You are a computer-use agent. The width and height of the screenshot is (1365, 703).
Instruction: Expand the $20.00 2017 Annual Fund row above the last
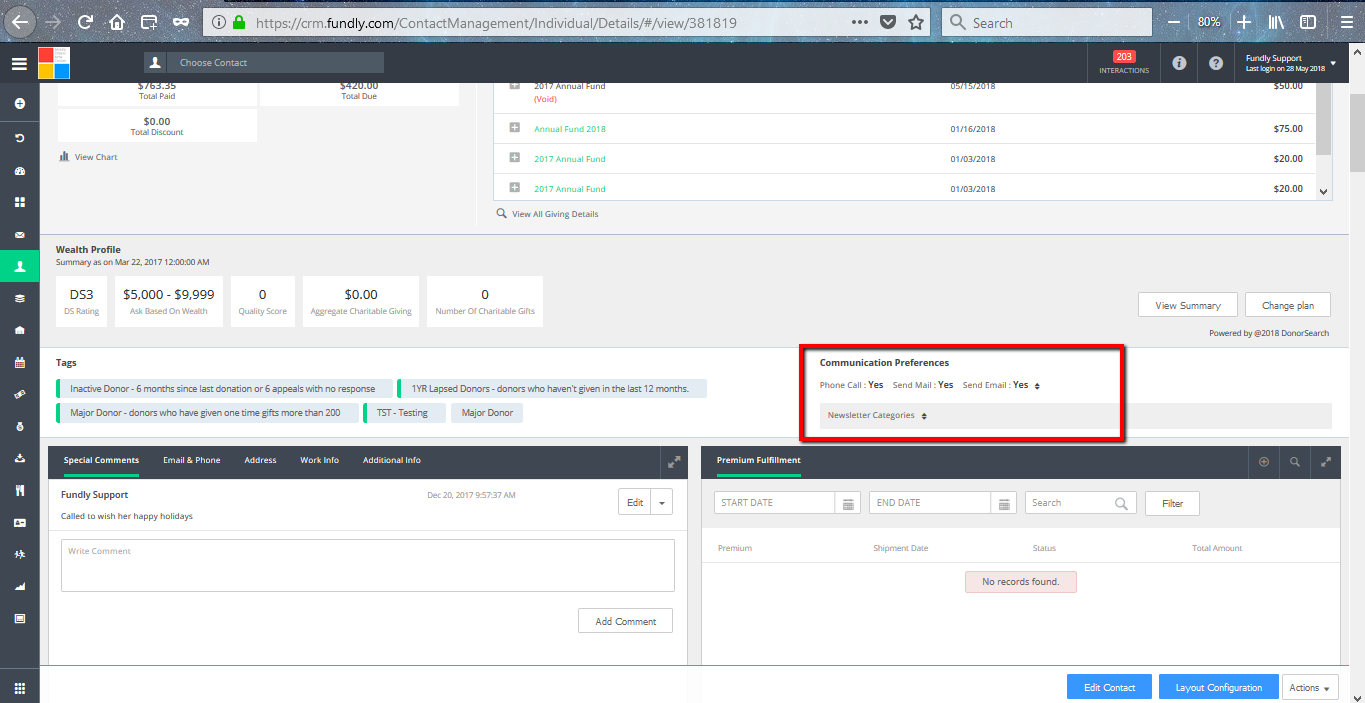click(x=515, y=158)
